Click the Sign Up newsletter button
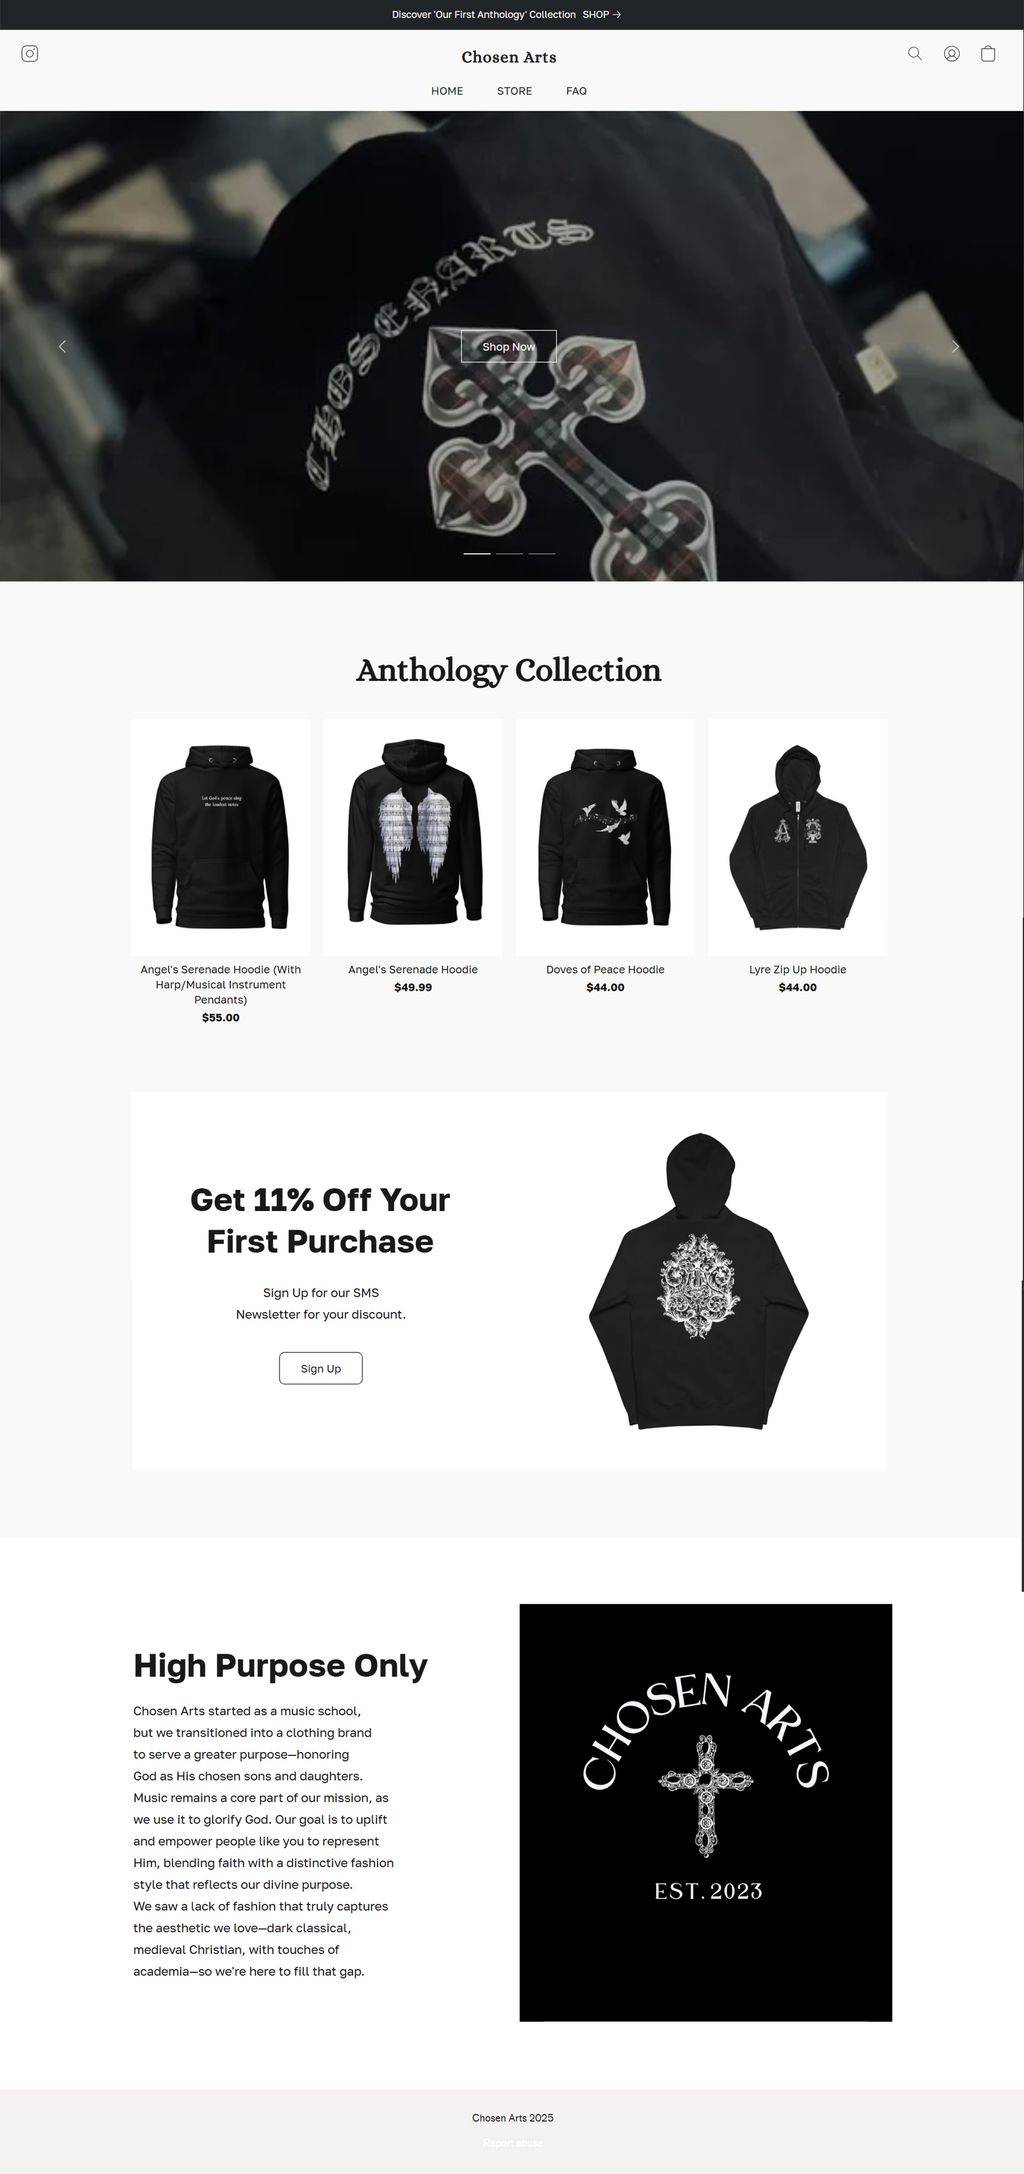 pyautogui.click(x=321, y=1368)
